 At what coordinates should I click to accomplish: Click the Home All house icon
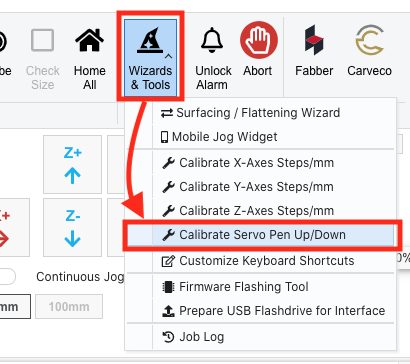coord(90,40)
